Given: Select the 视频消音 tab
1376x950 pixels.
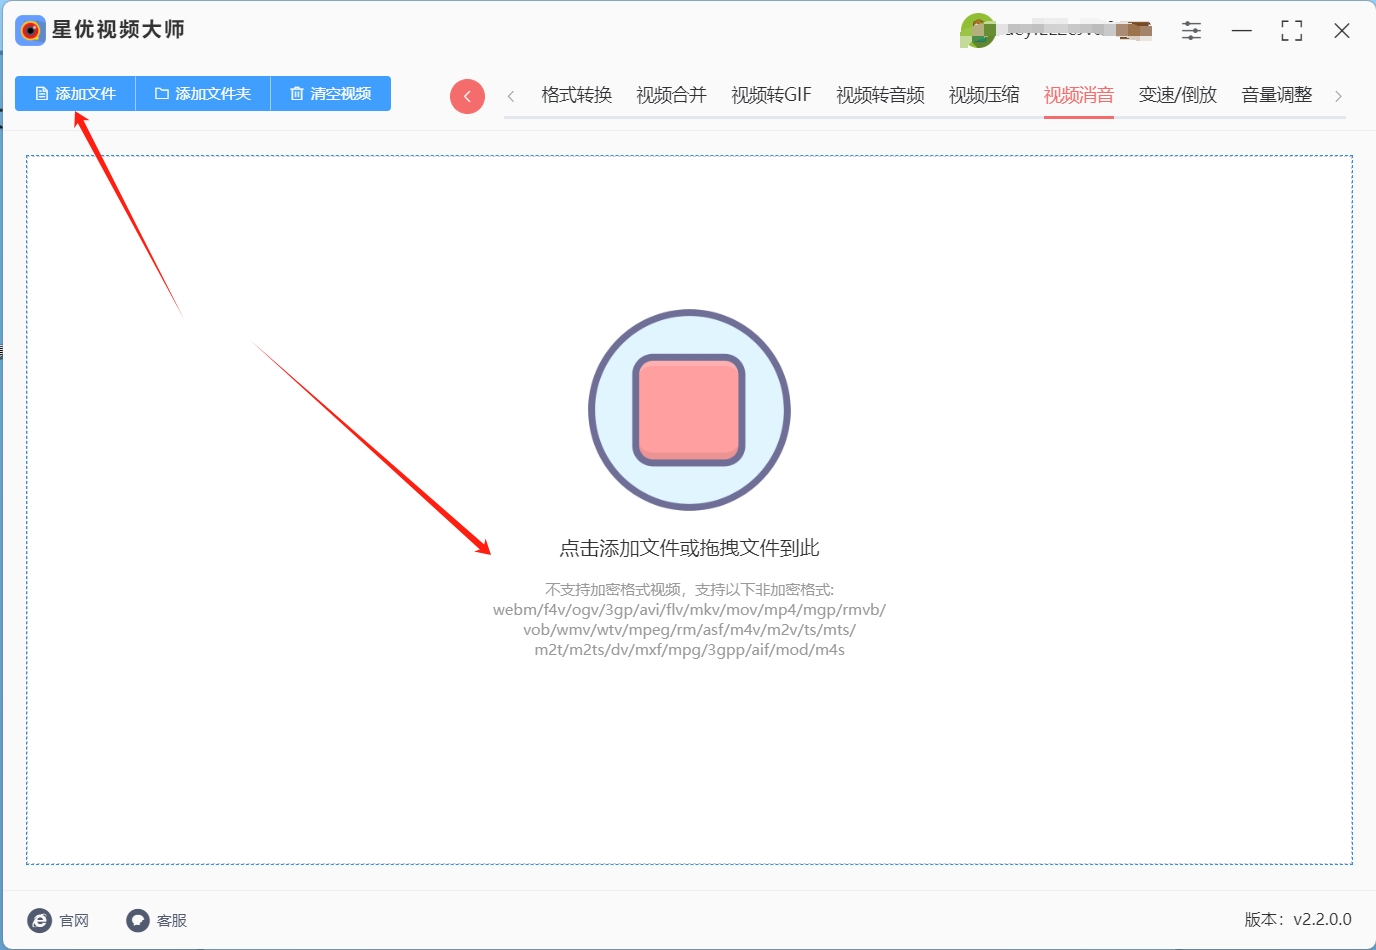Looking at the screenshot, I should click(x=1079, y=95).
